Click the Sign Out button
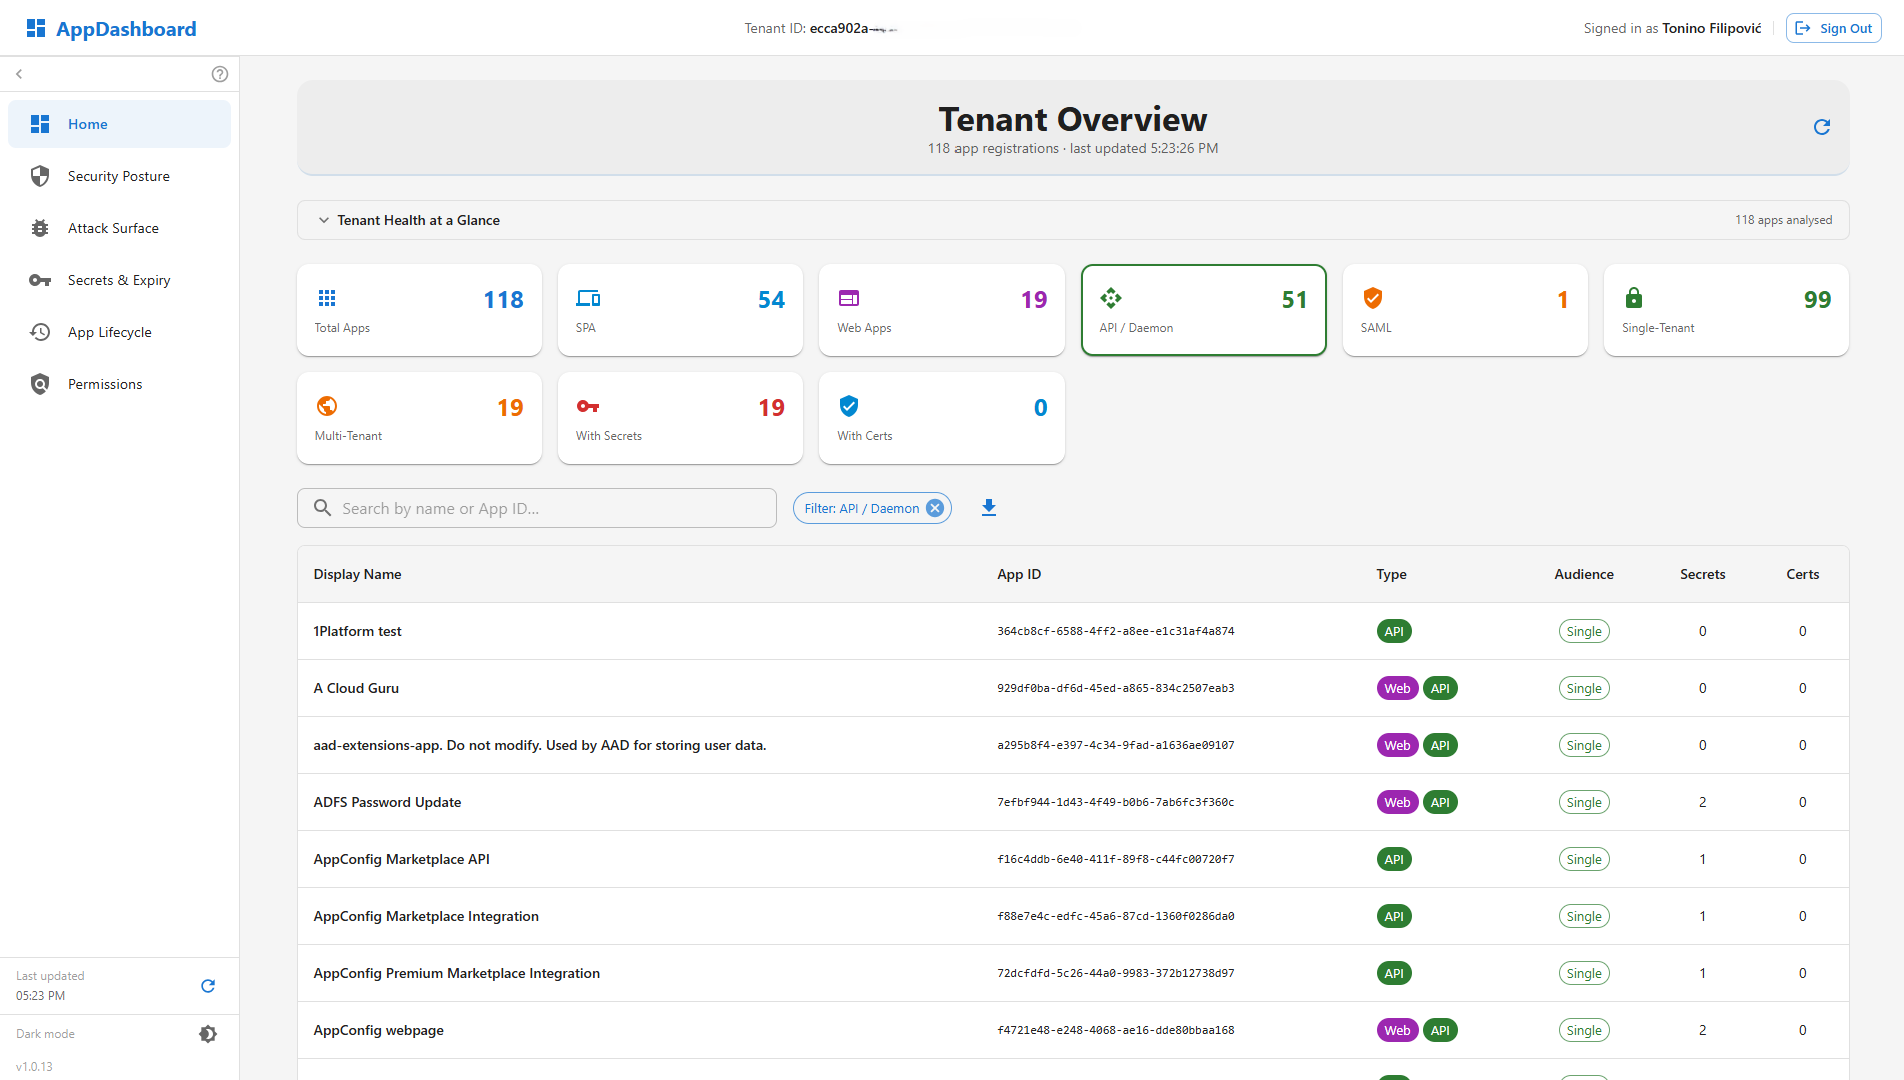This screenshot has height=1080, width=1904. point(1833,28)
